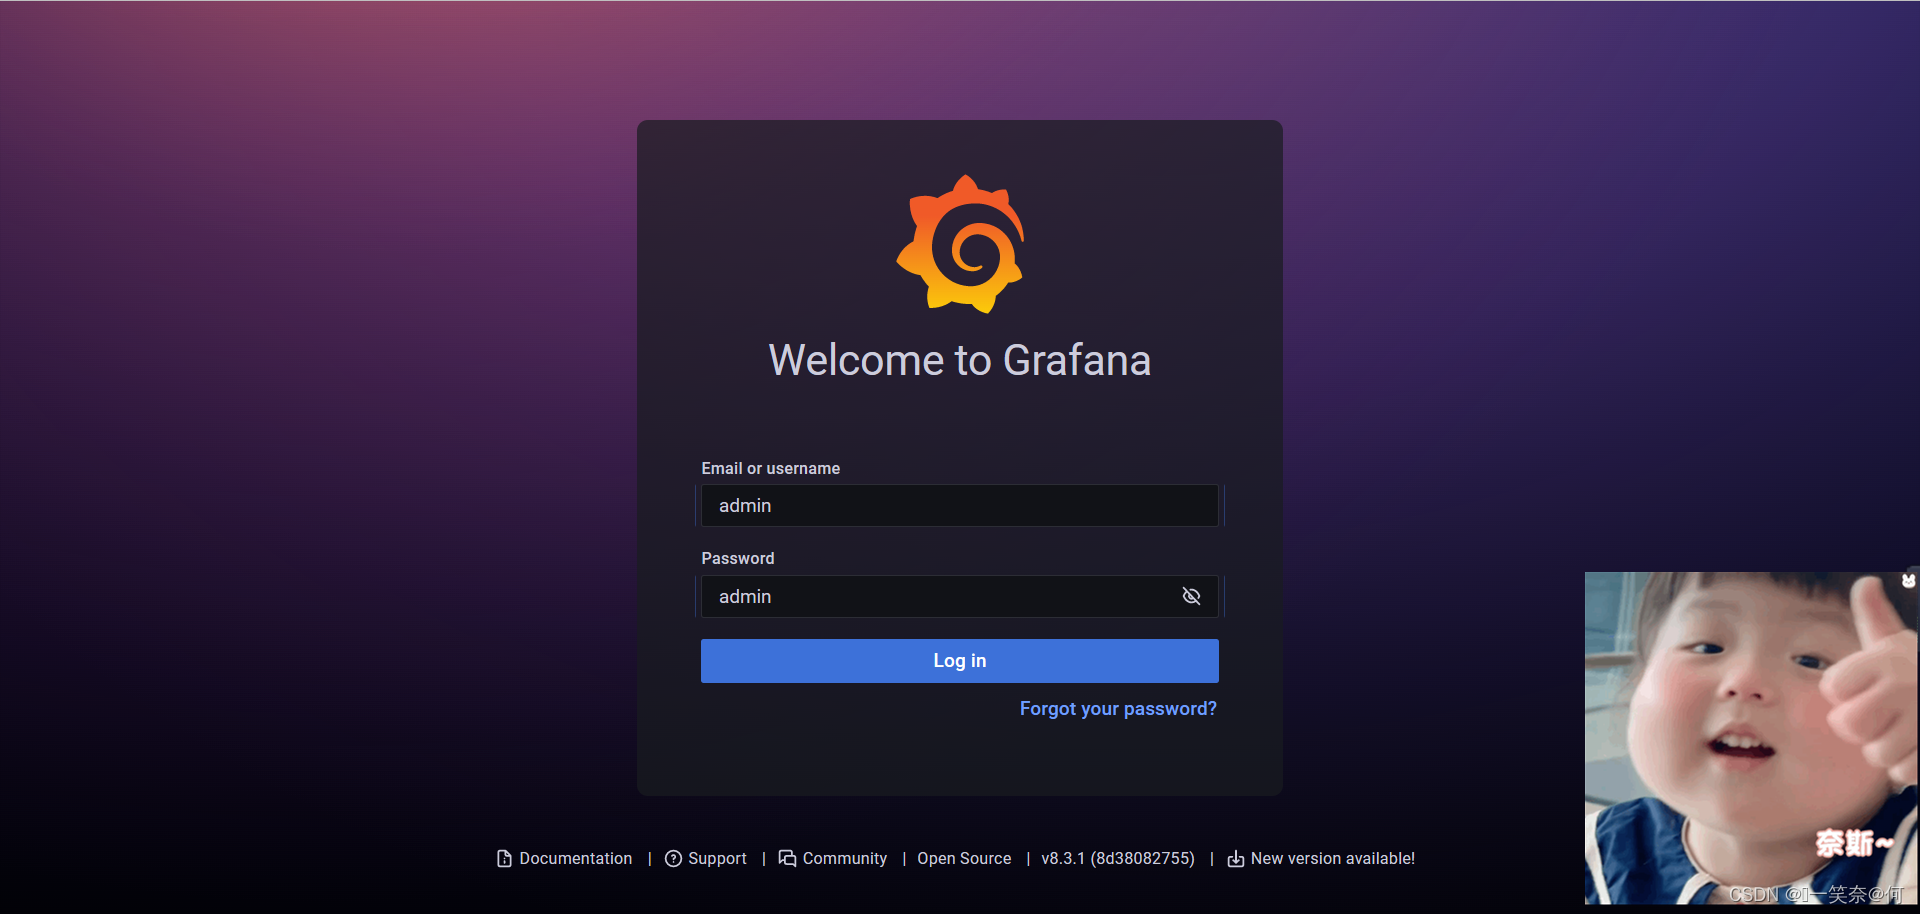Click the Password field label
The image size is (1920, 914).
[x=738, y=559]
